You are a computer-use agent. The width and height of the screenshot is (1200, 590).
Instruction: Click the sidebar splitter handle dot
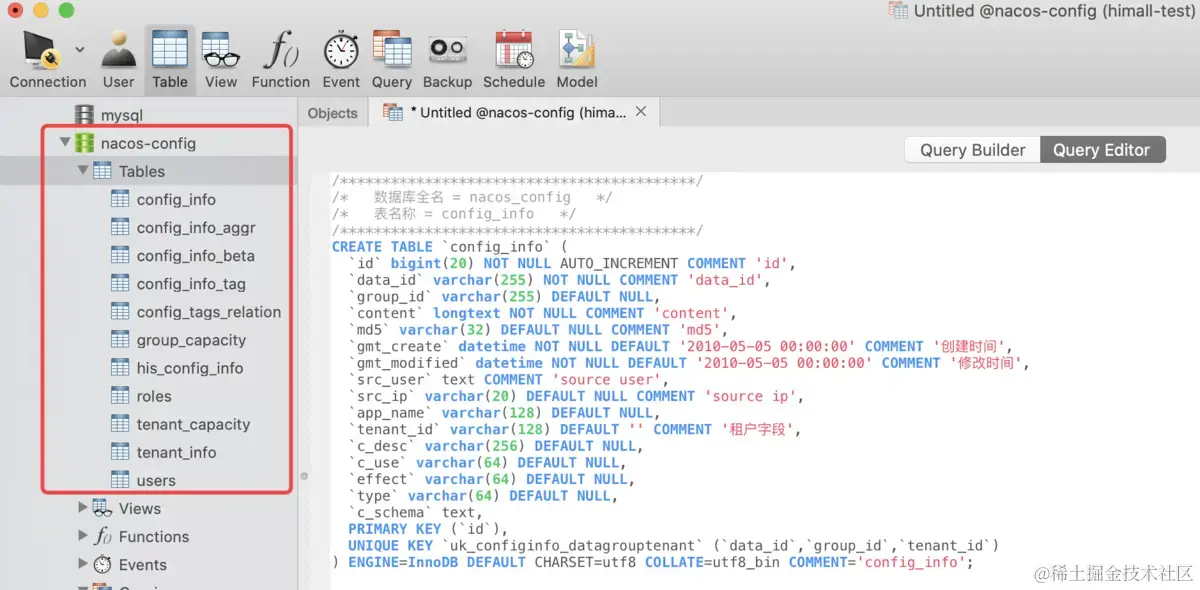303,477
